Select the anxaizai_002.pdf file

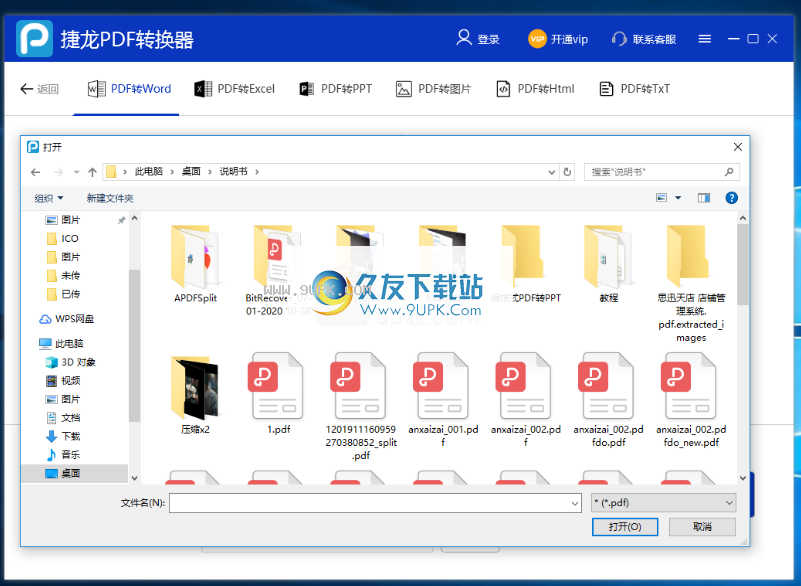click(x=526, y=400)
